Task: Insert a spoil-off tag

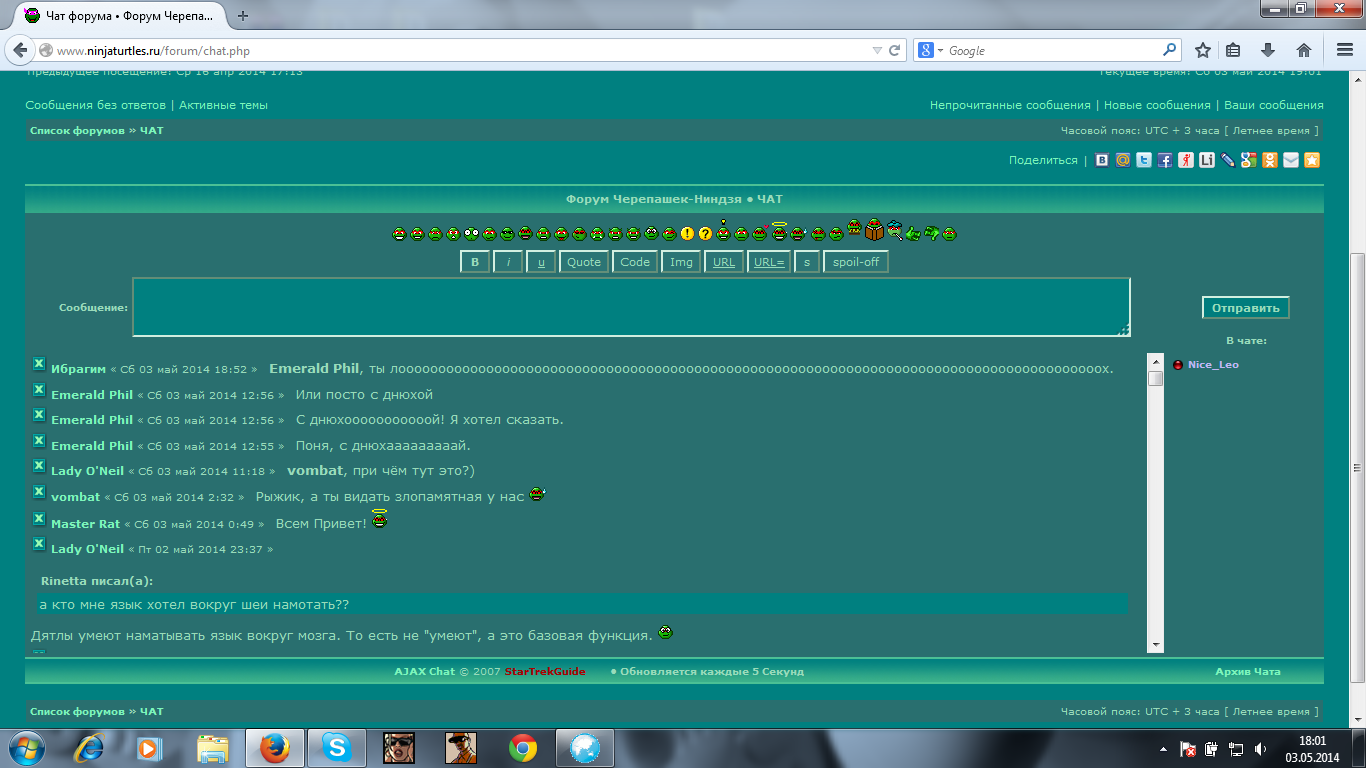Action: pyautogui.click(x=856, y=262)
